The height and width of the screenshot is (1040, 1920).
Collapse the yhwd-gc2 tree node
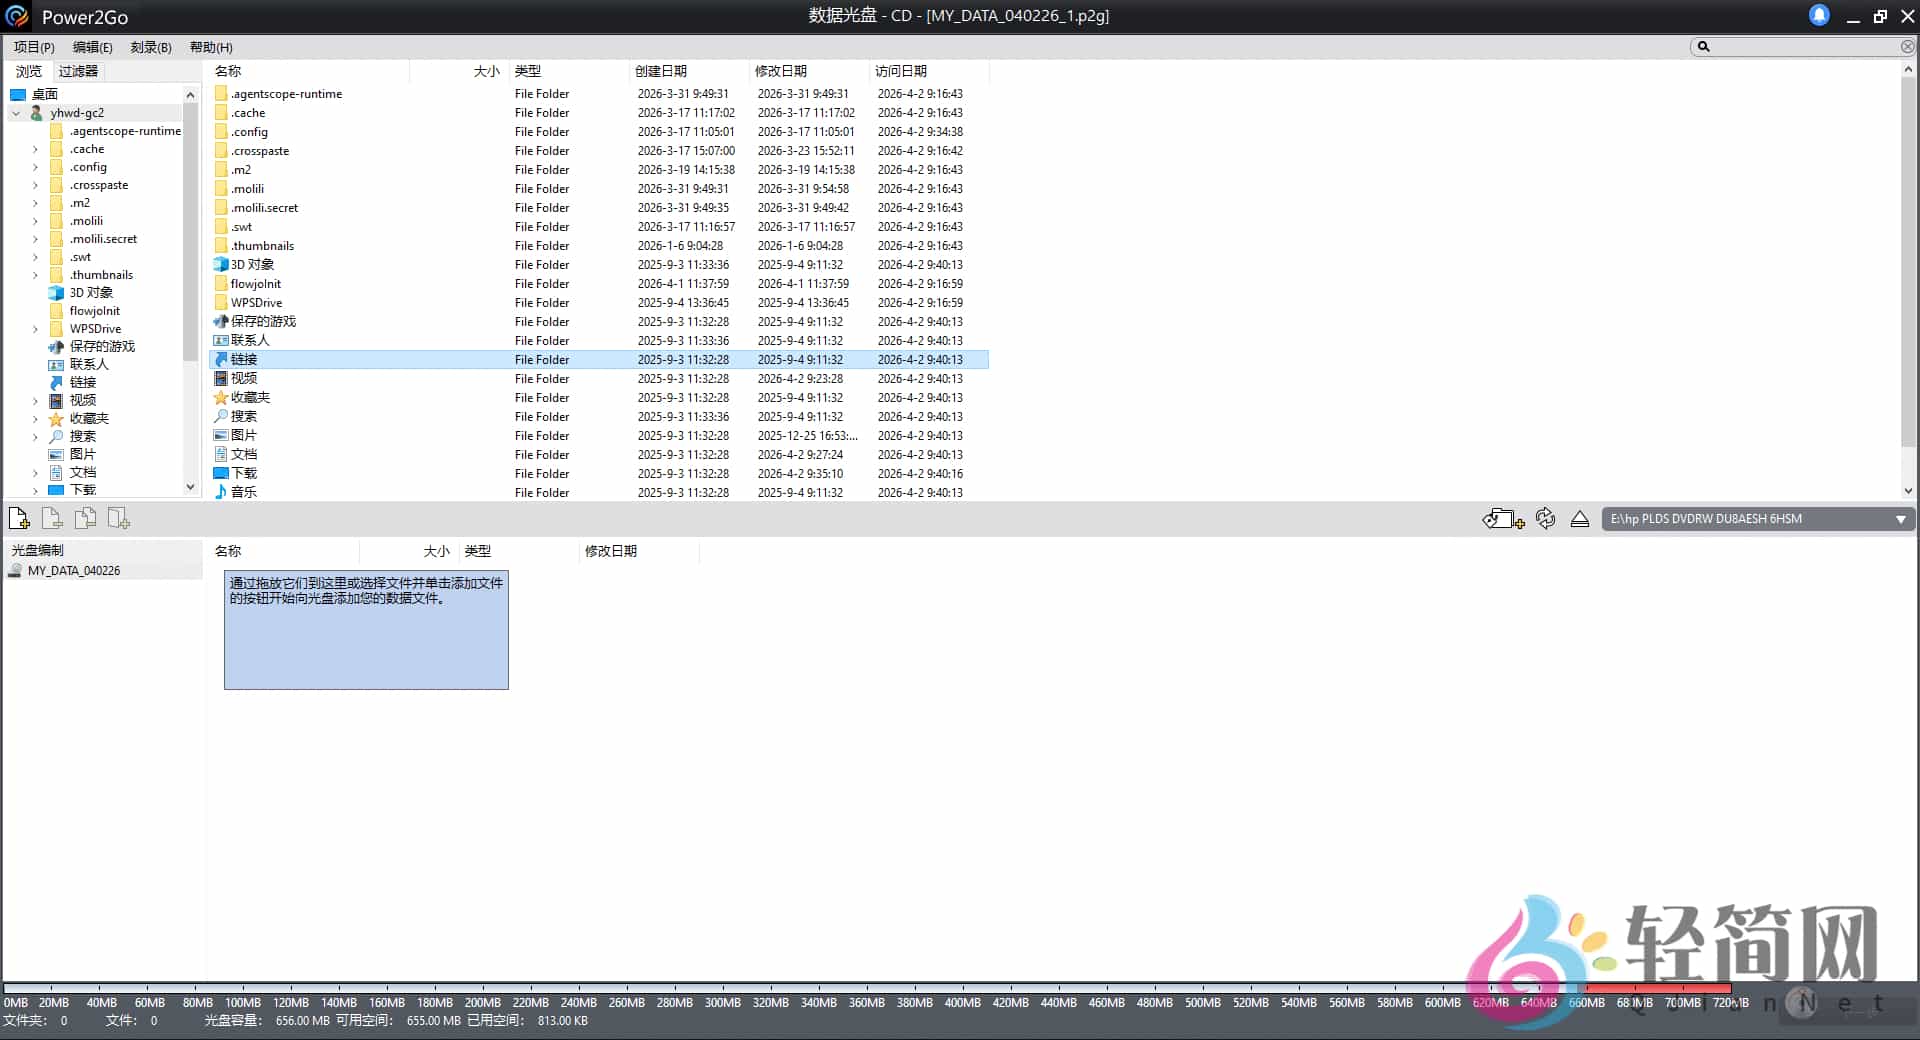pos(16,113)
